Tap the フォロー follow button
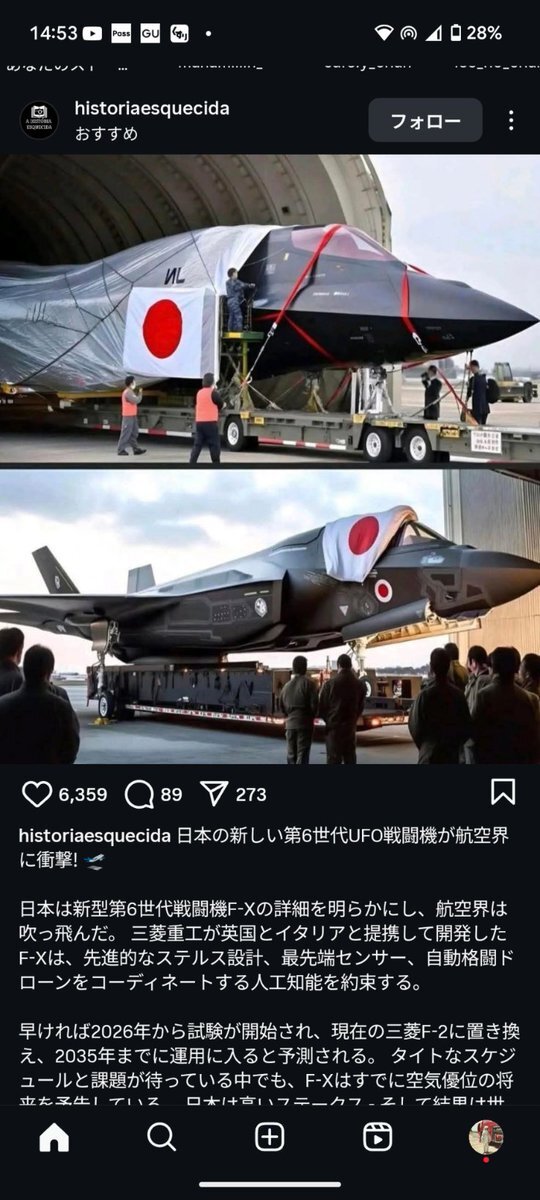This screenshot has width=540, height=1200. pos(425,121)
